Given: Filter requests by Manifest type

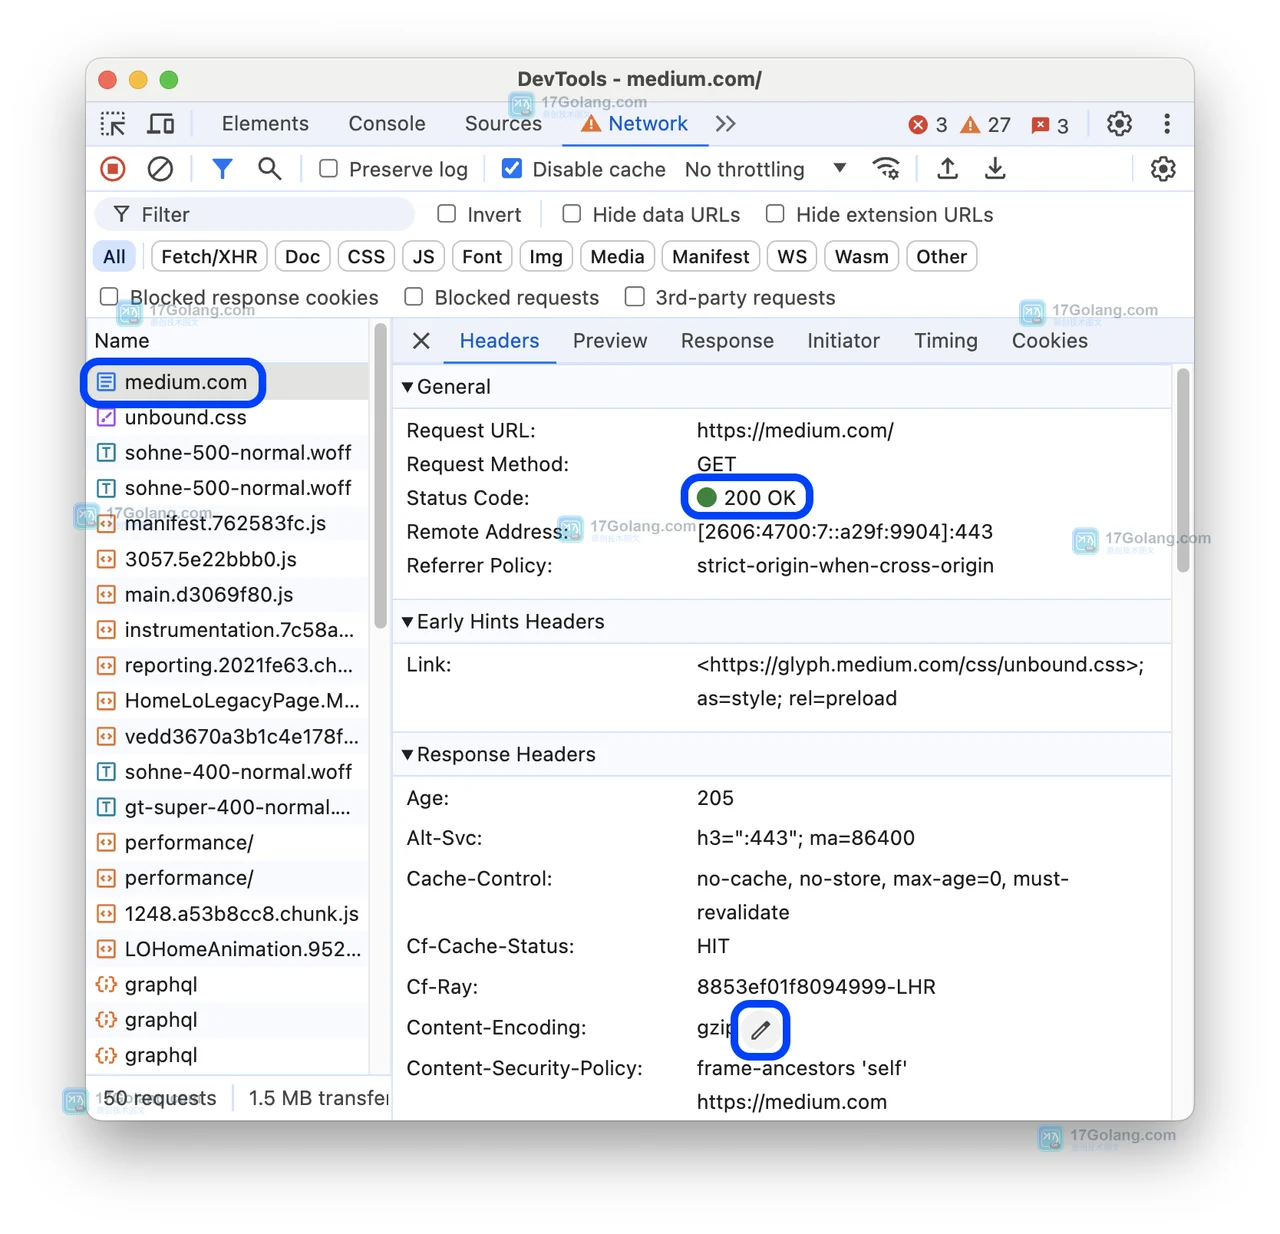Looking at the screenshot, I should [711, 257].
